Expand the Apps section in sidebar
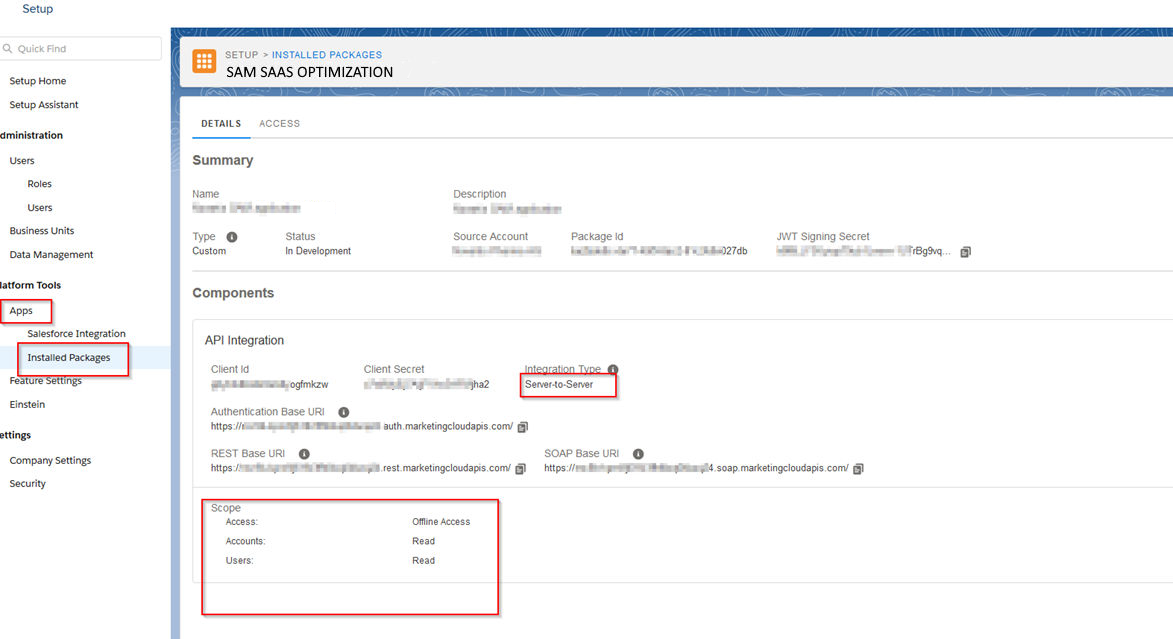This screenshot has width=1173, height=639. (21, 311)
